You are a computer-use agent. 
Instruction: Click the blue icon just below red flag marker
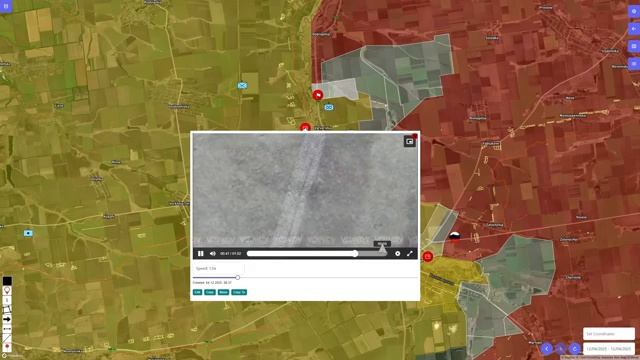tap(329, 107)
